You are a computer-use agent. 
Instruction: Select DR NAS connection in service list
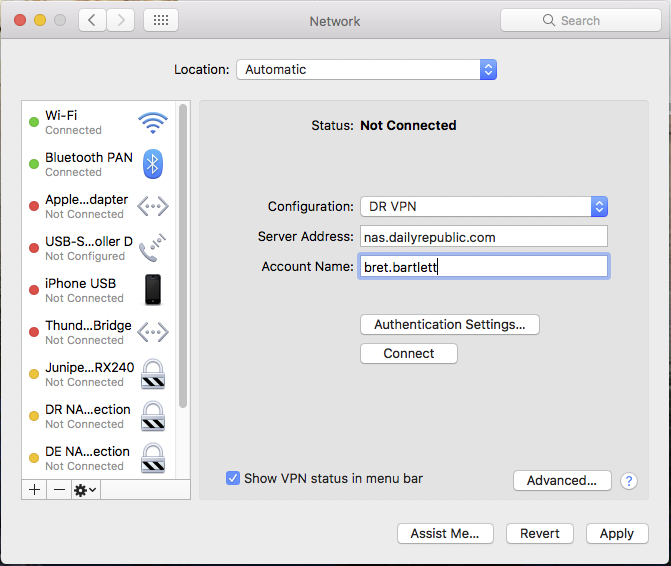point(88,416)
